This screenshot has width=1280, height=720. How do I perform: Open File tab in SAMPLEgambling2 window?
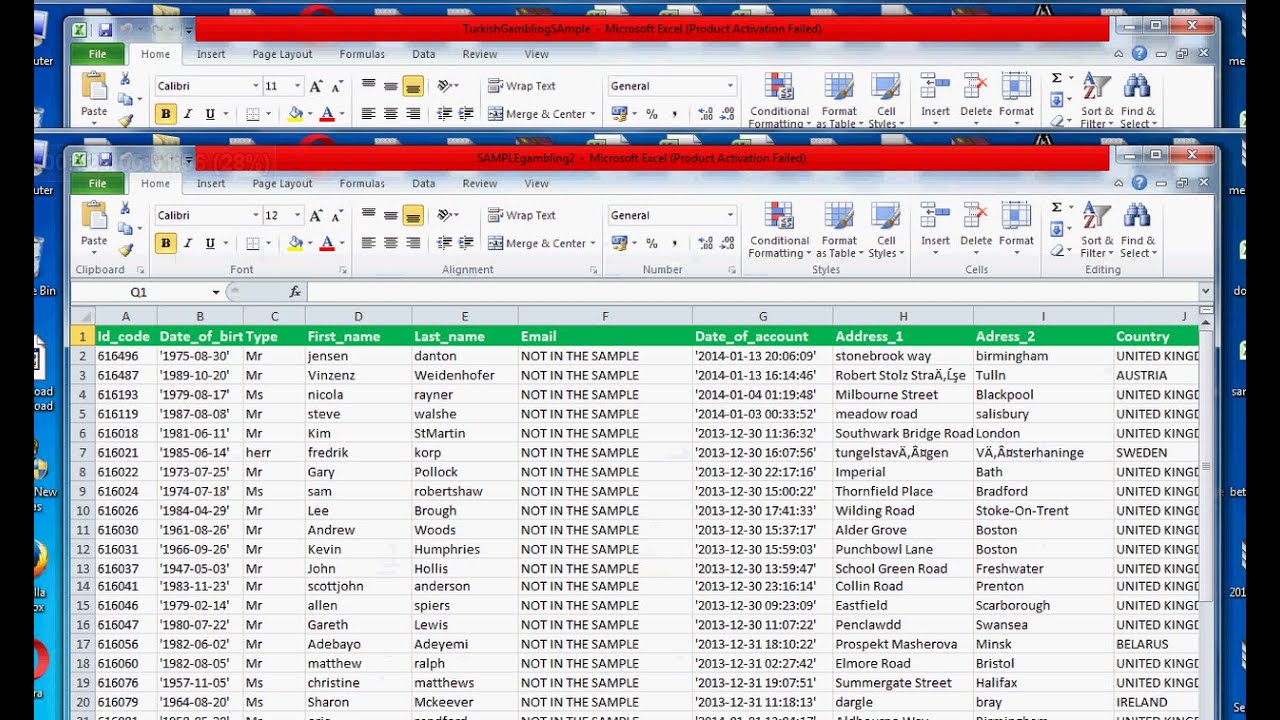pos(97,183)
